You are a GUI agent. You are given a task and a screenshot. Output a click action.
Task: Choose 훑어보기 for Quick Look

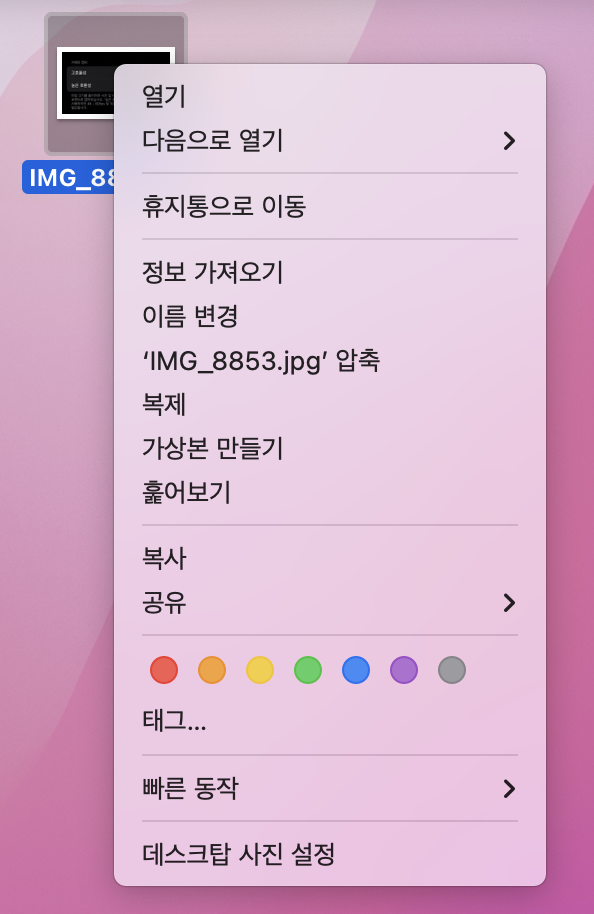pyautogui.click(x=330, y=492)
